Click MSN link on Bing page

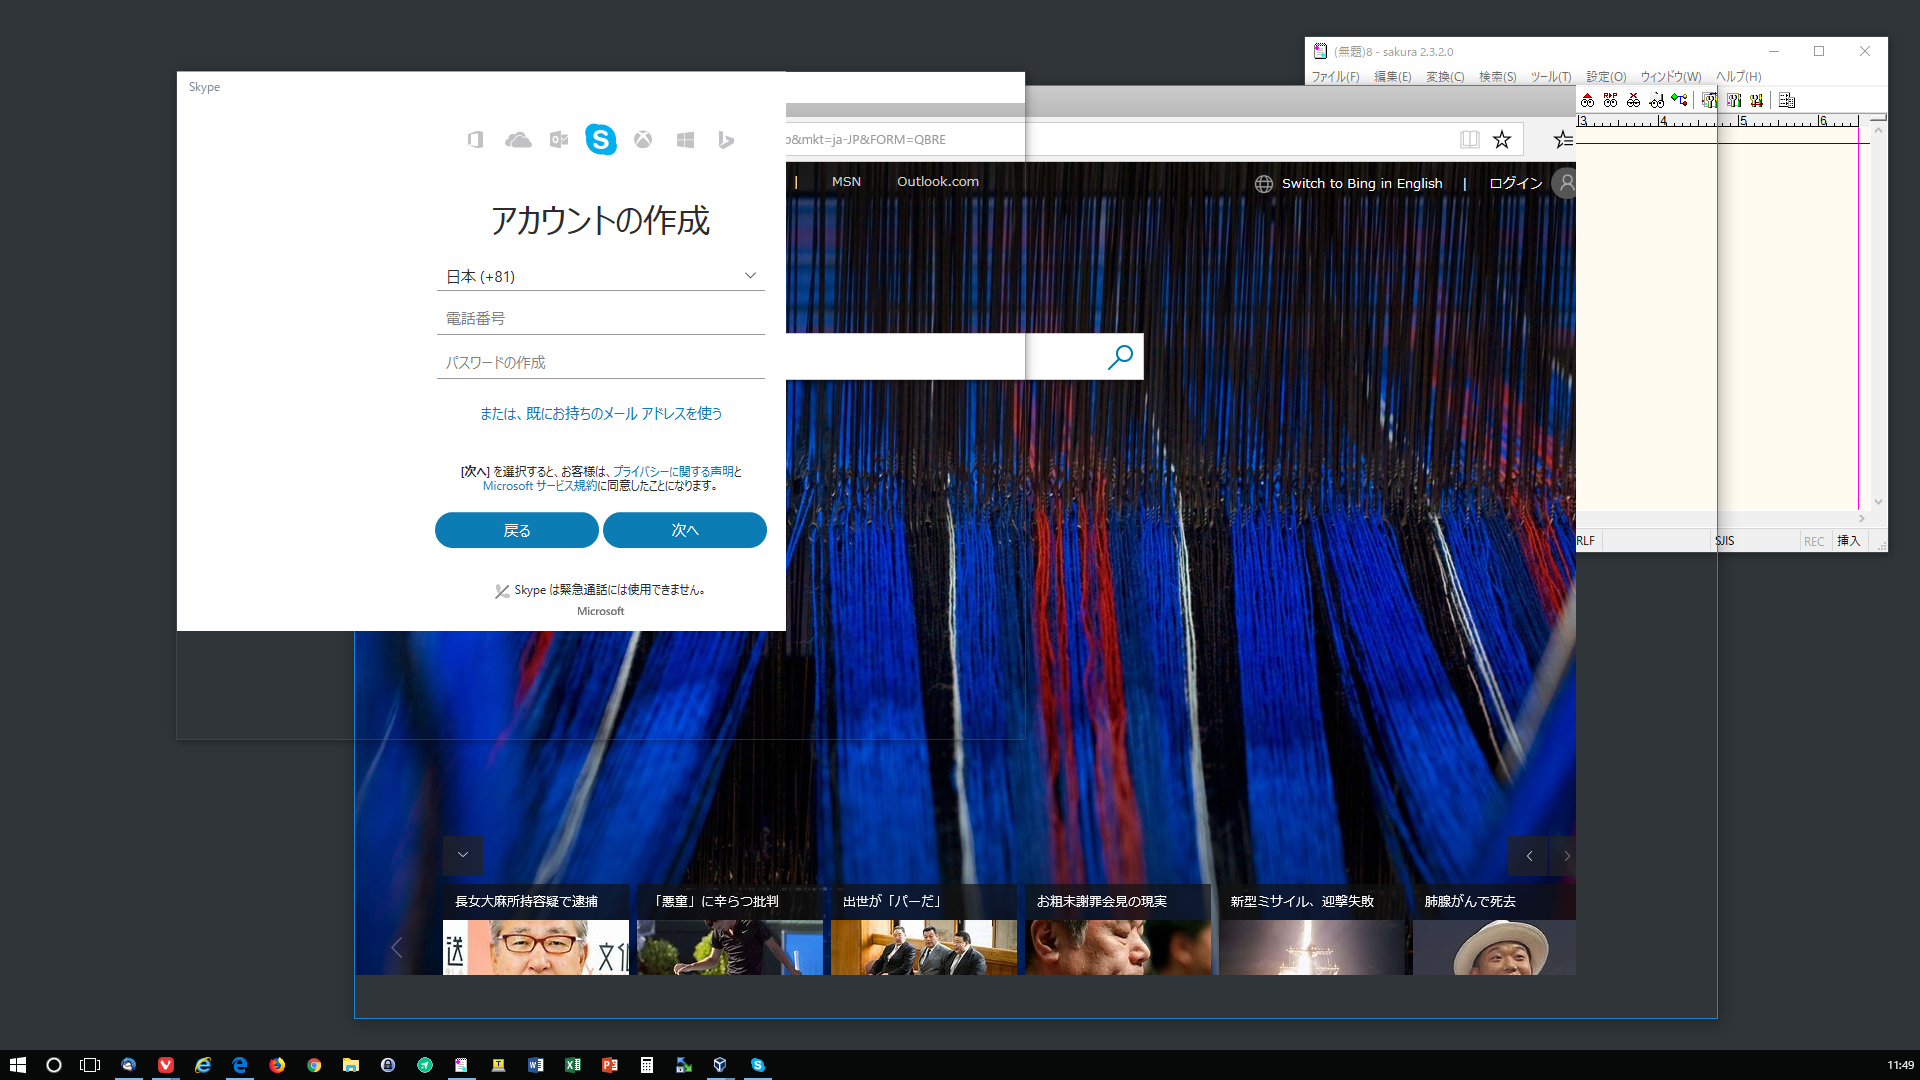click(846, 182)
